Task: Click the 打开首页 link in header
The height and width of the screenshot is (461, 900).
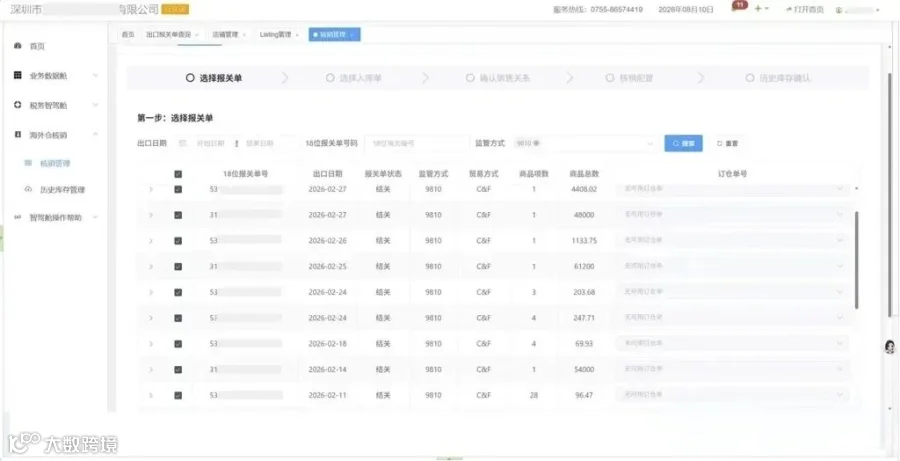Action: pyautogui.click(x=805, y=9)
